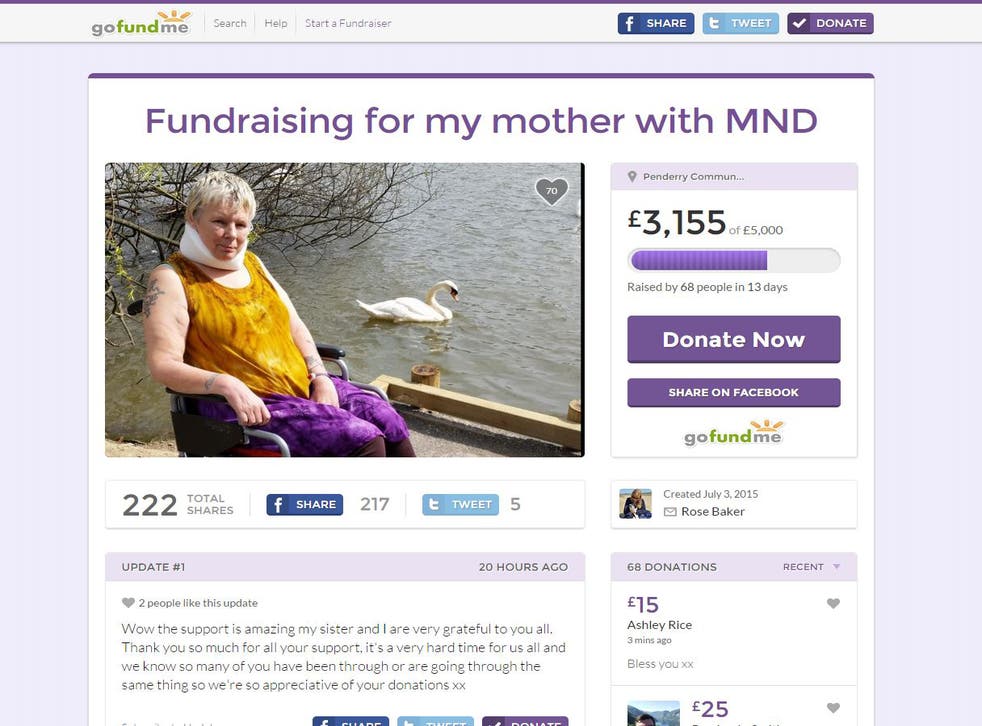
Task: Click envelope icon to contact Rose Baker
Action: tap(669, 512)
